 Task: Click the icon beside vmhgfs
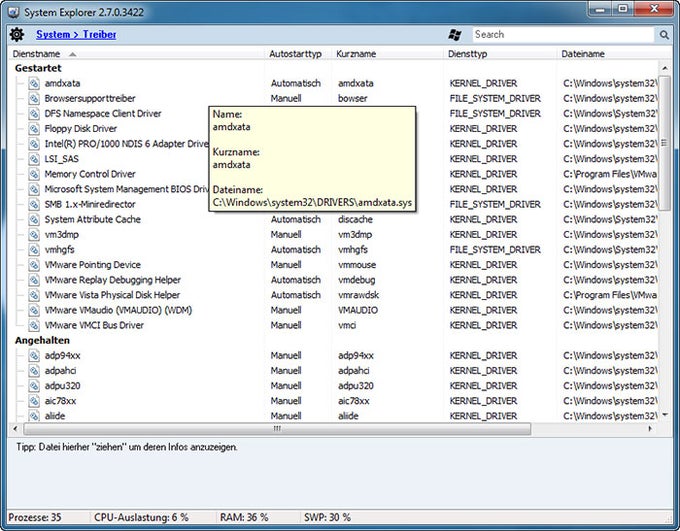pyautogui.click(x=34, y=250)
